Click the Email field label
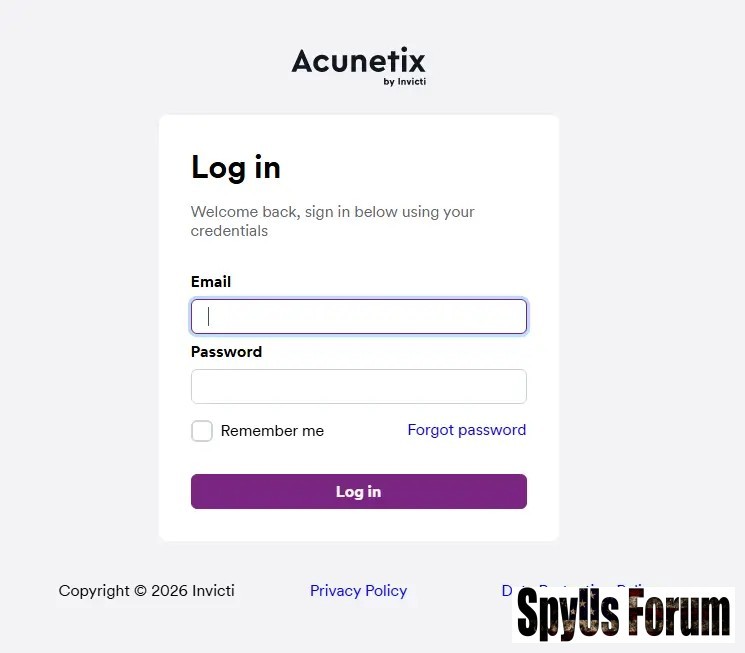Image resolution: width=745 pixels, height=653 pixels. pos(211,282)
